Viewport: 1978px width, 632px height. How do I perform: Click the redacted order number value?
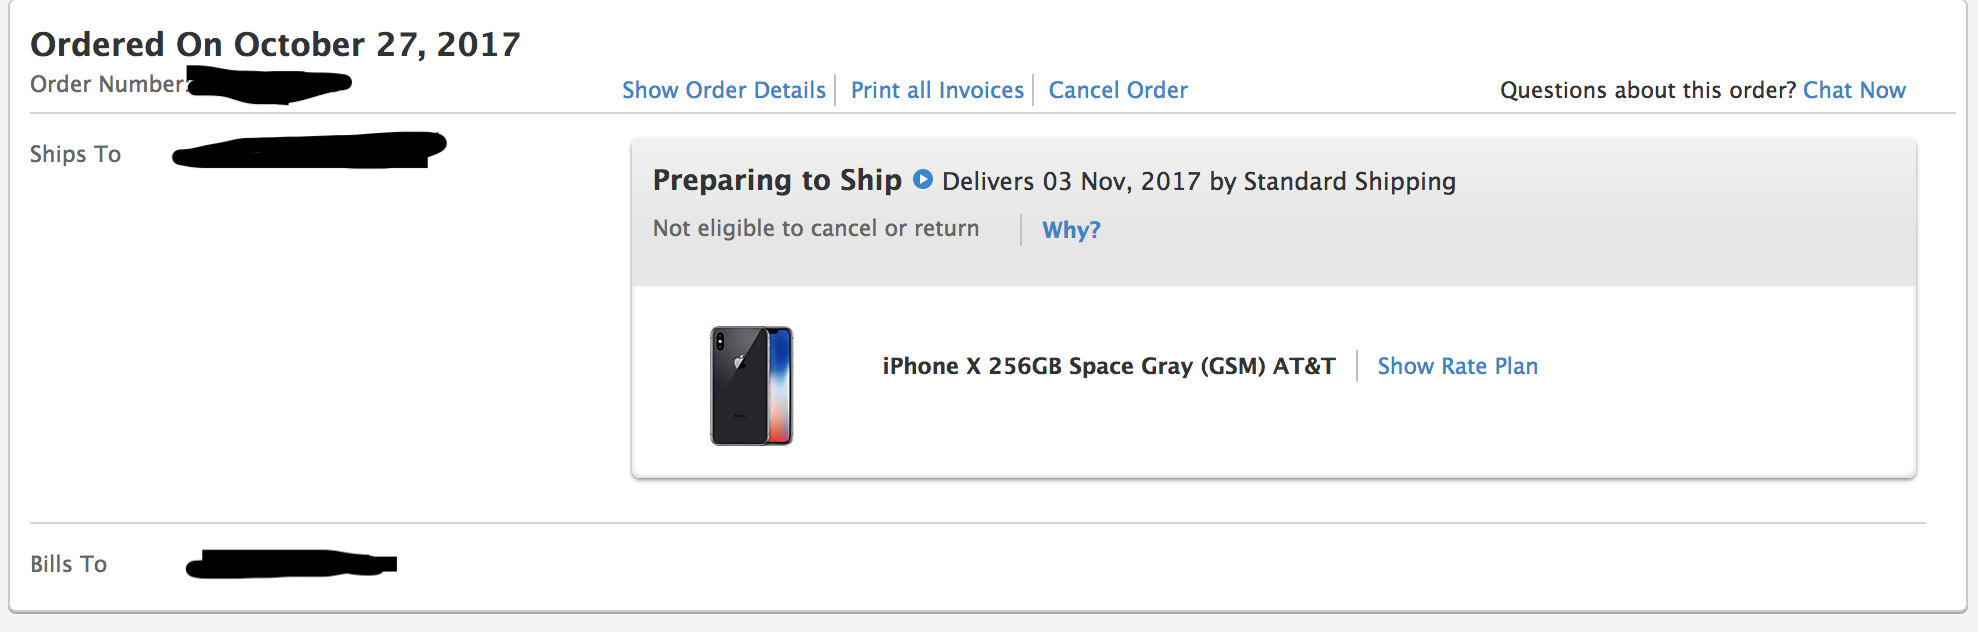270,84
